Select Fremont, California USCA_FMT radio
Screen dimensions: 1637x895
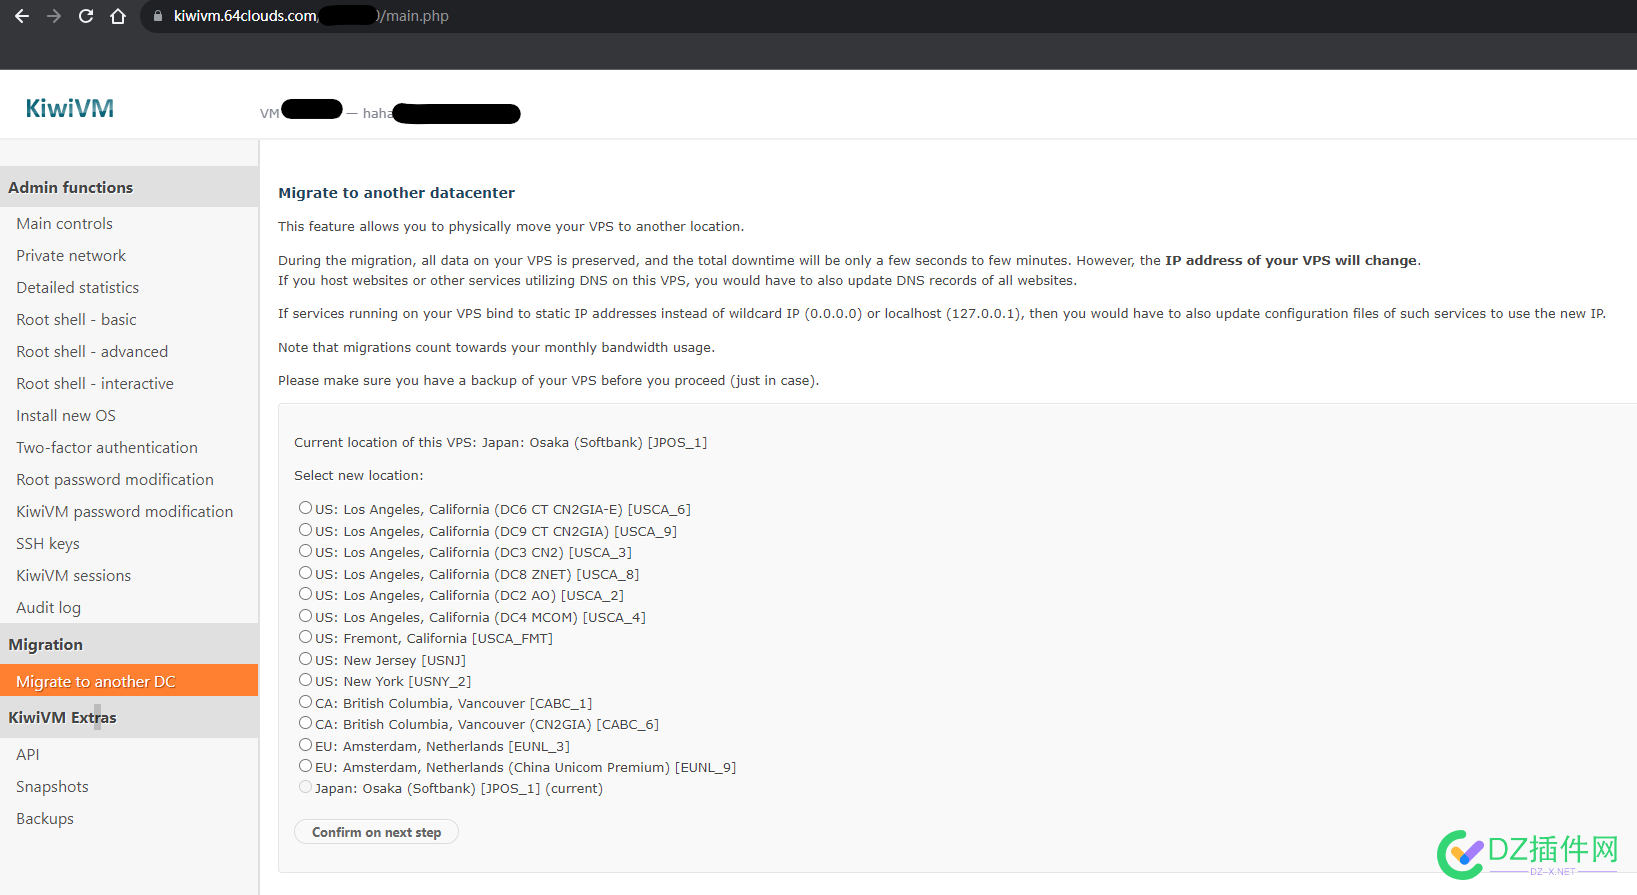click(305, 637)
